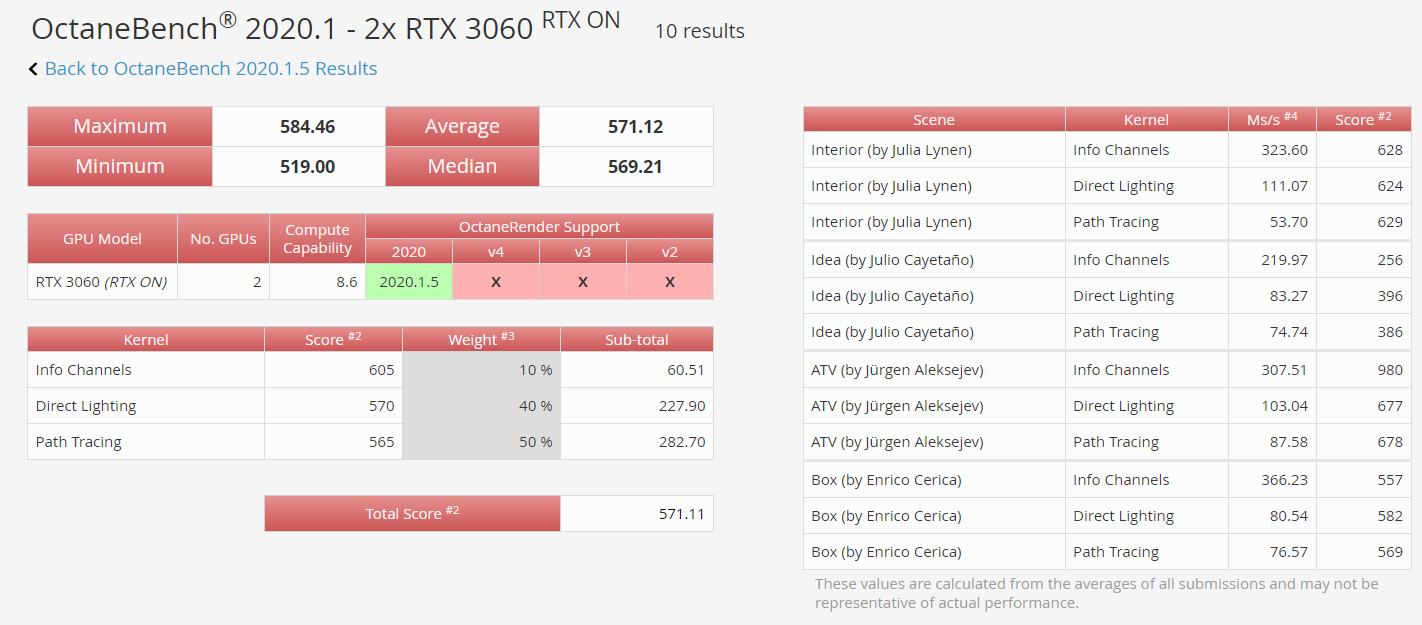Click the X under the v3 column
This screenshot has height=625, width=1422.
pyautogui.click(x=583, y=282)
